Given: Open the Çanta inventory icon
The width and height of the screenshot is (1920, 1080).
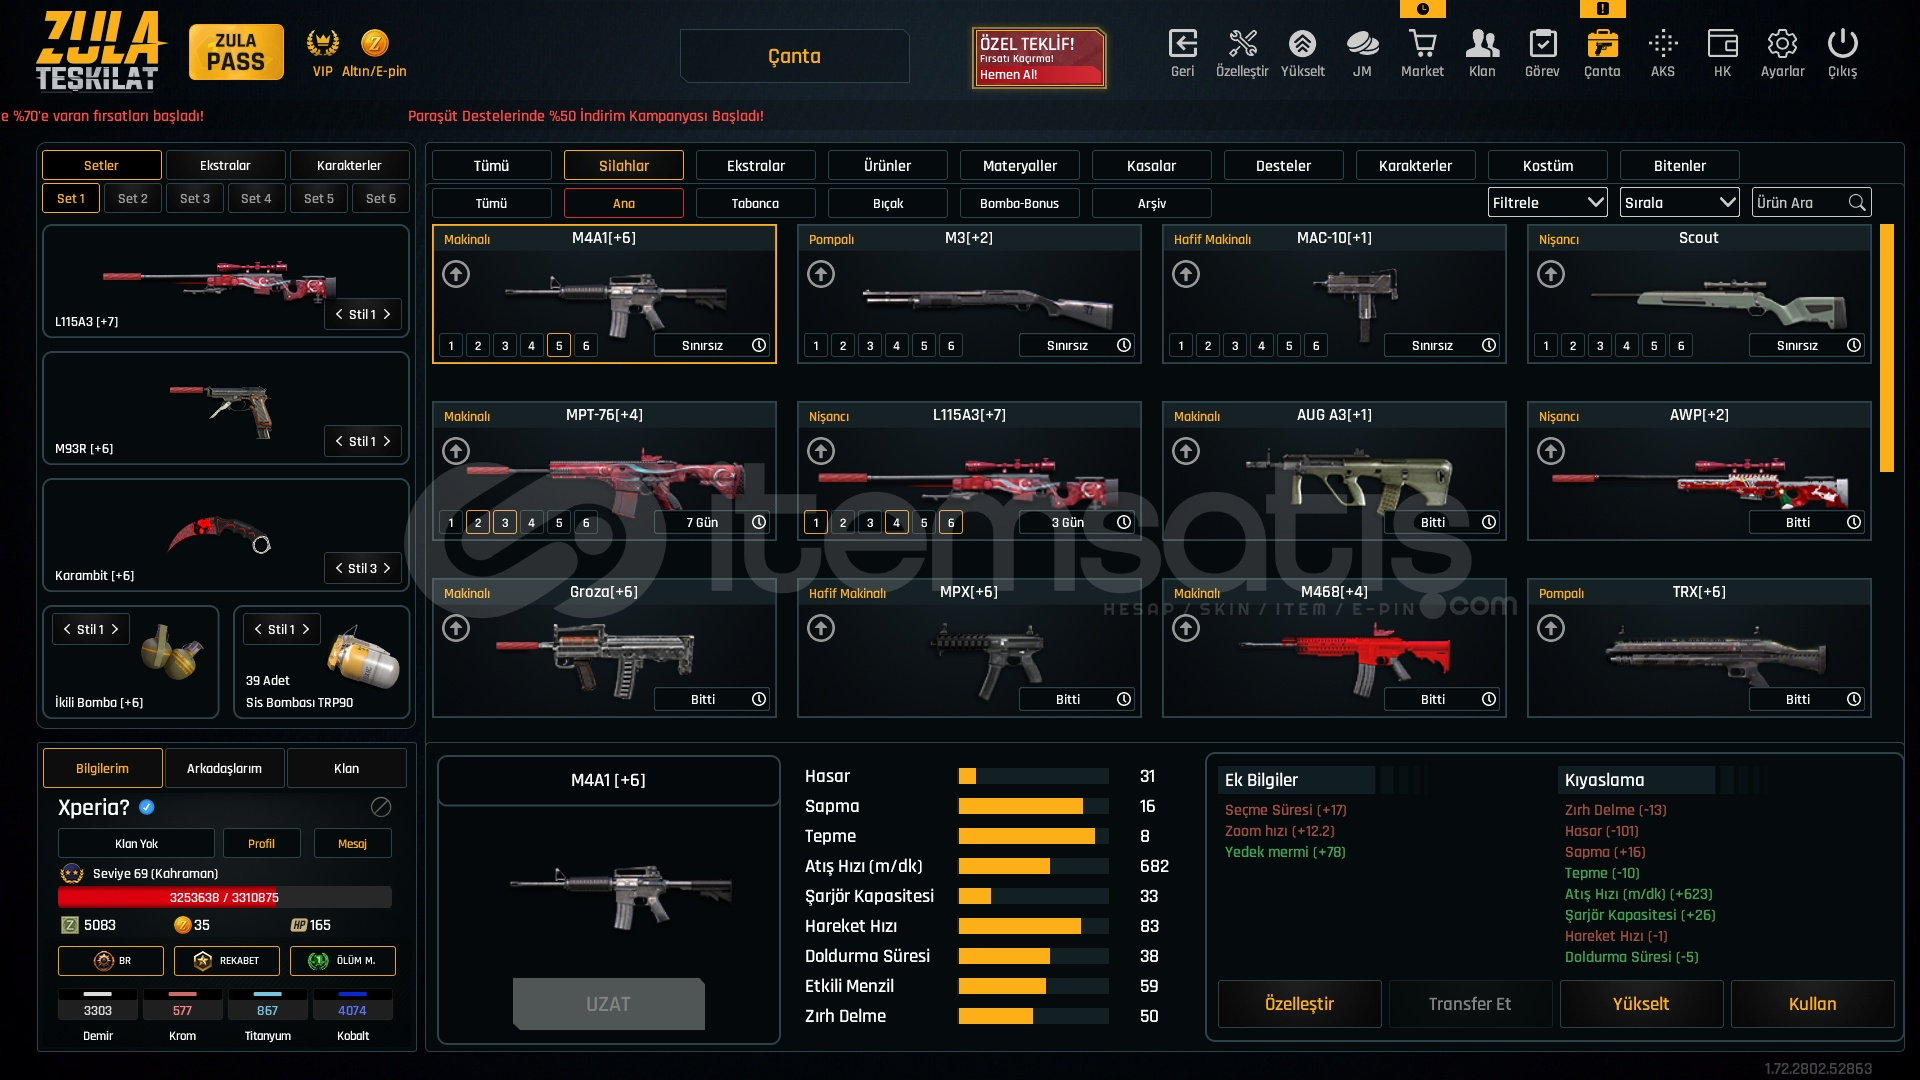Looking at the screenshot, I should (x=1602, y=44).
